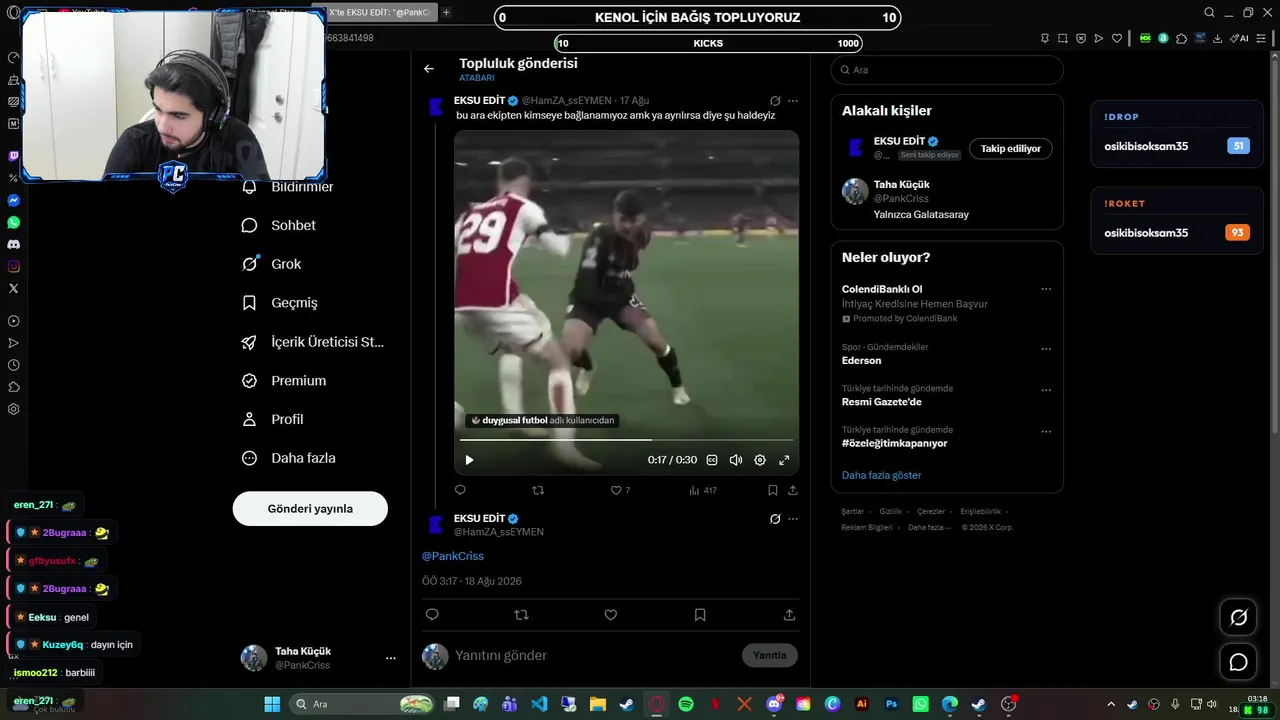Take a snapshot with the Opera toolbar

click(1062, 38)
